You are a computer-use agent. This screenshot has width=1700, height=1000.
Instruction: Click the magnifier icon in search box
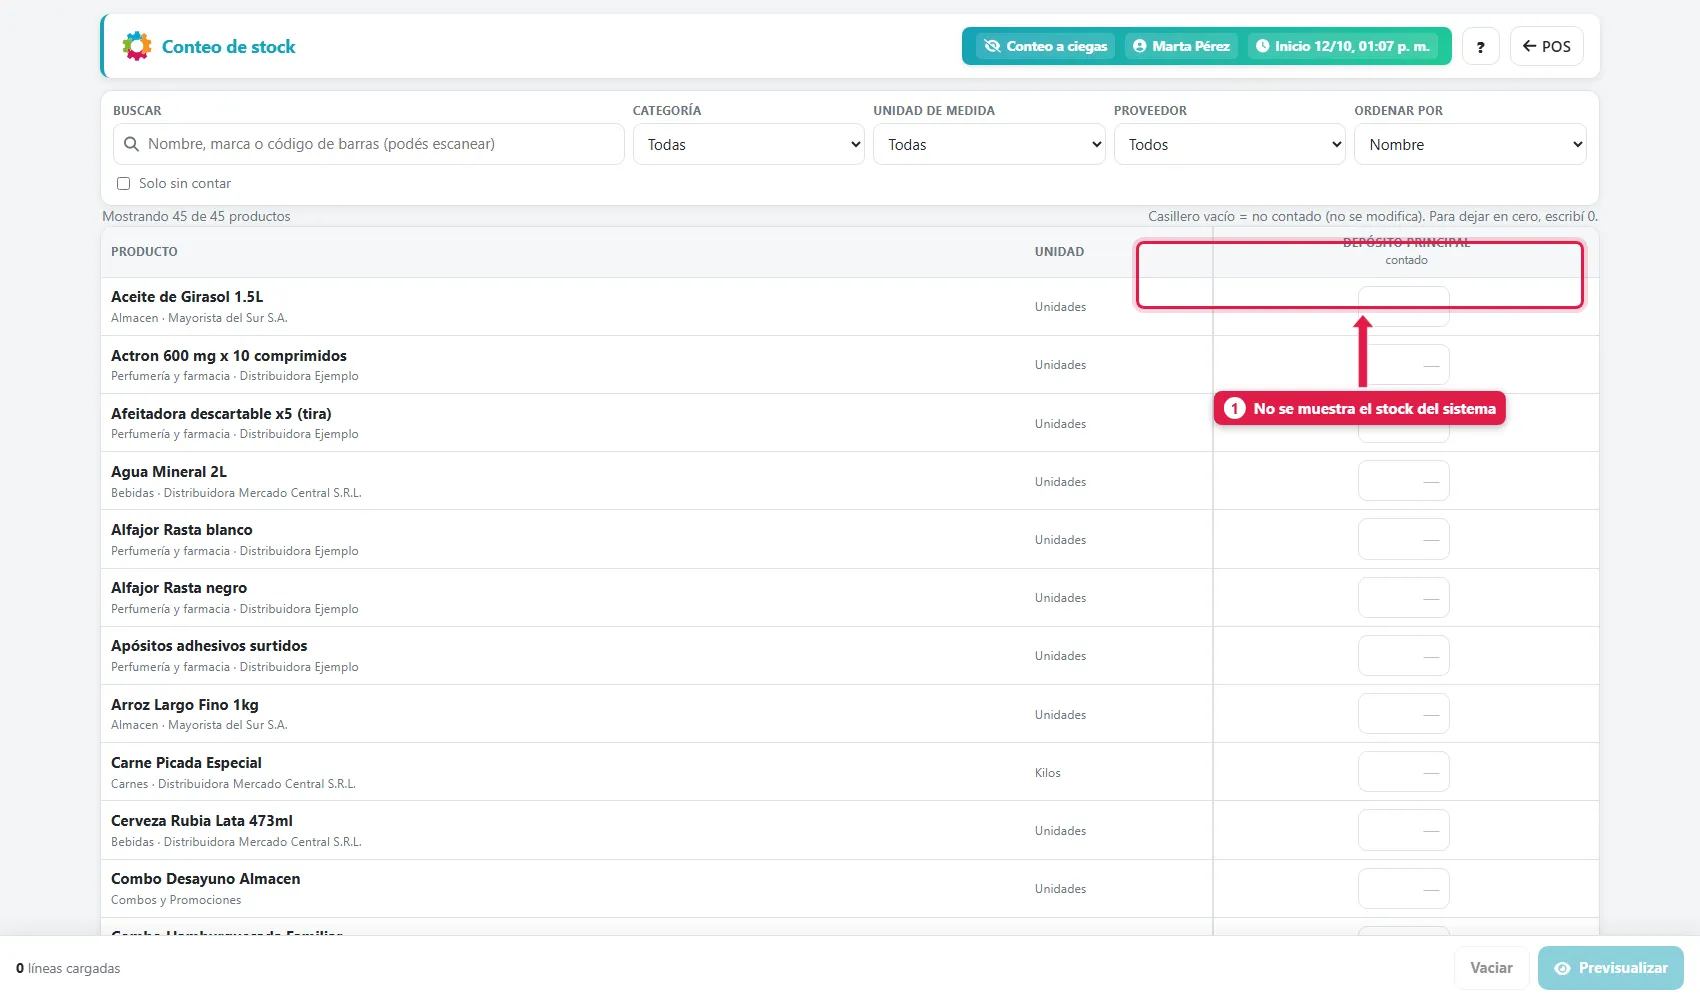coord(131,144)
